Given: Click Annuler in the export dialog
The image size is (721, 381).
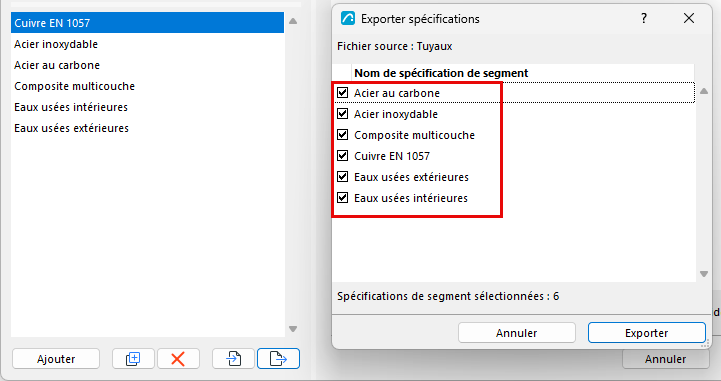Looking at the screenshot, I should (517, 333).
